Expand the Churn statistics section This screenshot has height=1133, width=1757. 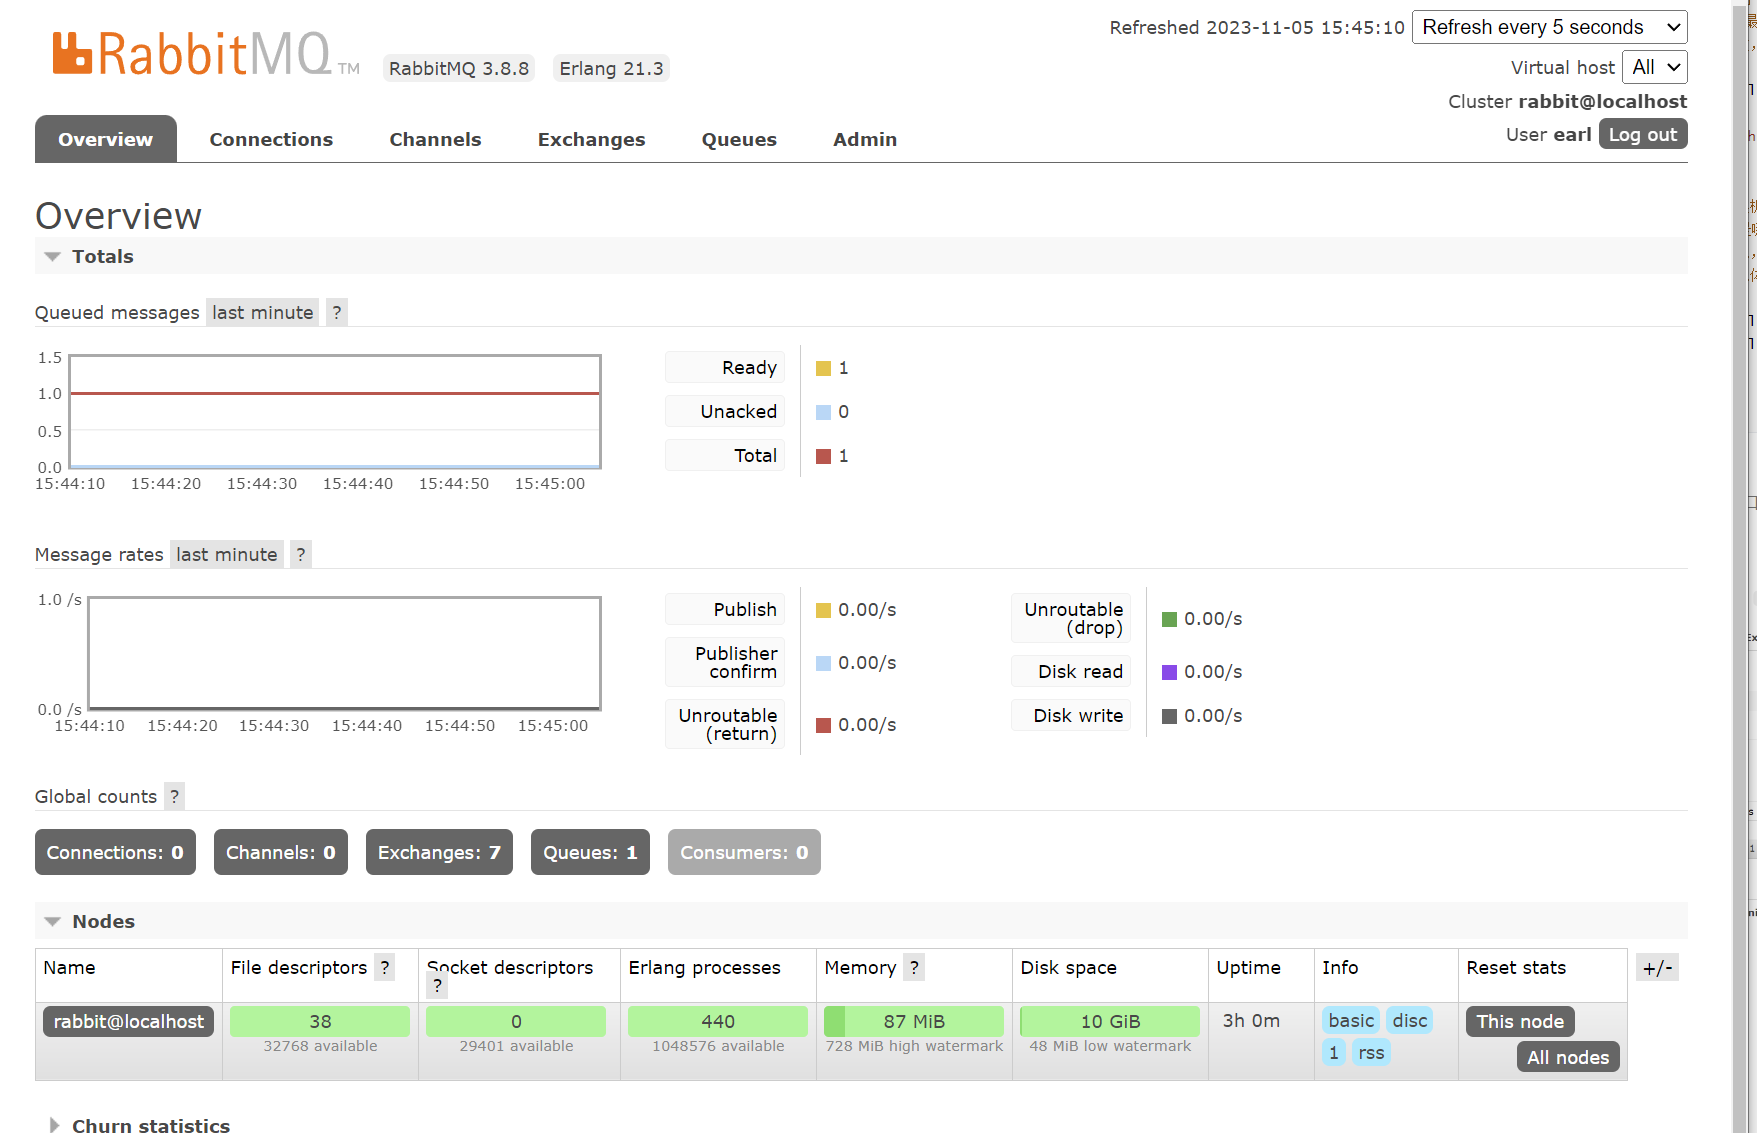pyautogui.click(x=138, y=1125)
